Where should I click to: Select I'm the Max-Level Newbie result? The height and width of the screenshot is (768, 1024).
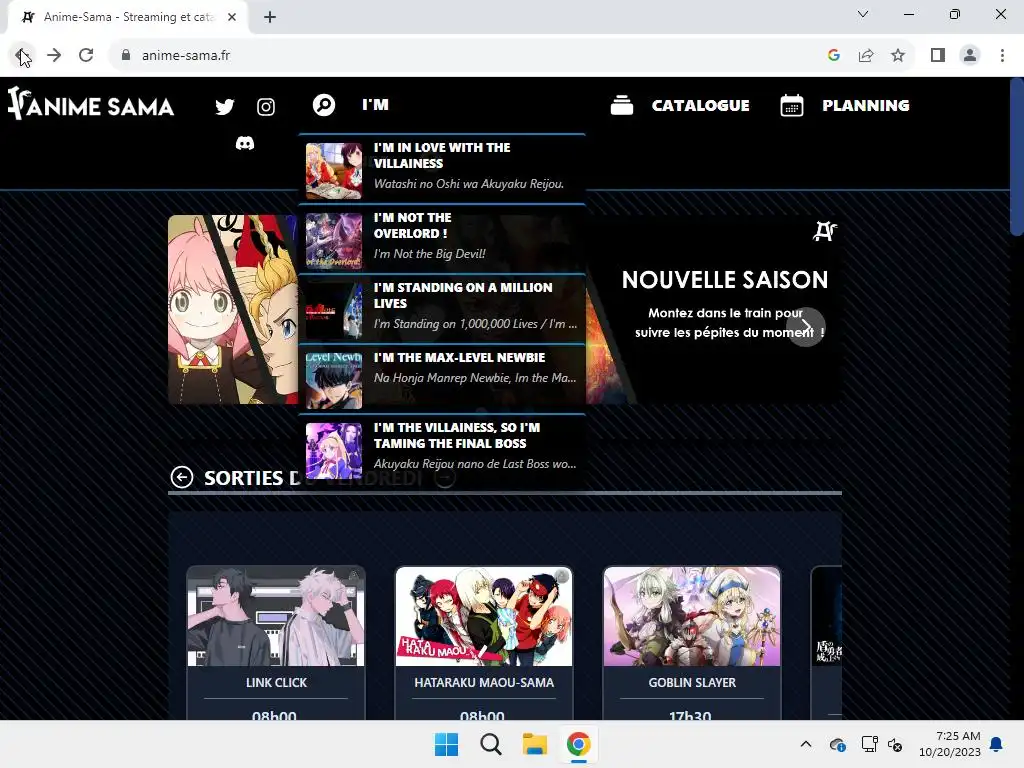[x=441, y=379]
